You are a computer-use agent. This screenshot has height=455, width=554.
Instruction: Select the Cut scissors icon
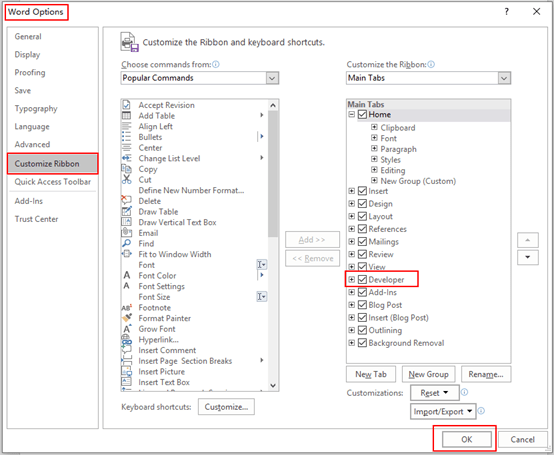pyautogui.click(x=126, y=179)
